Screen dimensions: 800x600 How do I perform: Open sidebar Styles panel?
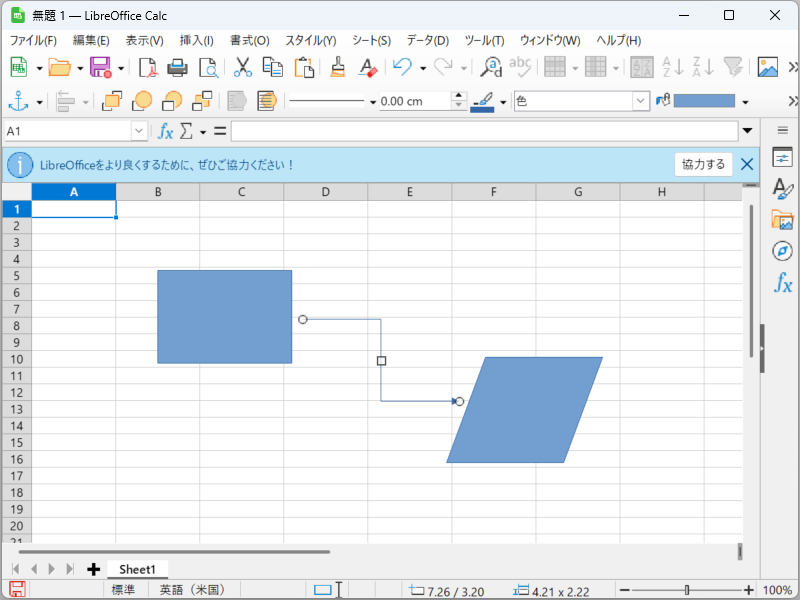tap(782, 189)
